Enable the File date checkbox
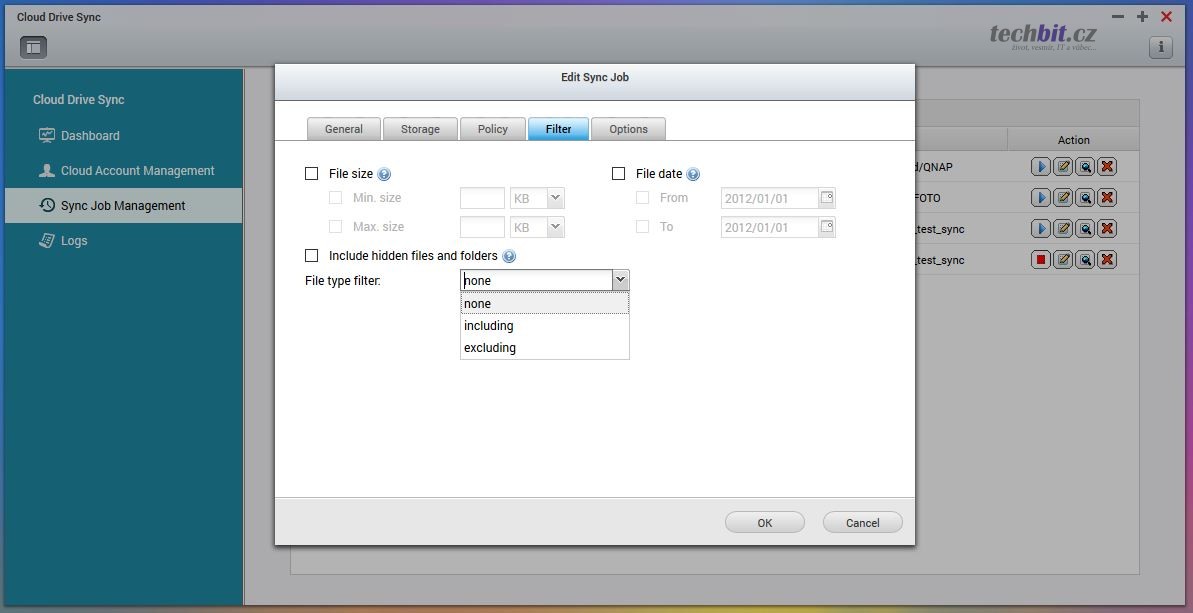 (x=619, y=174)
